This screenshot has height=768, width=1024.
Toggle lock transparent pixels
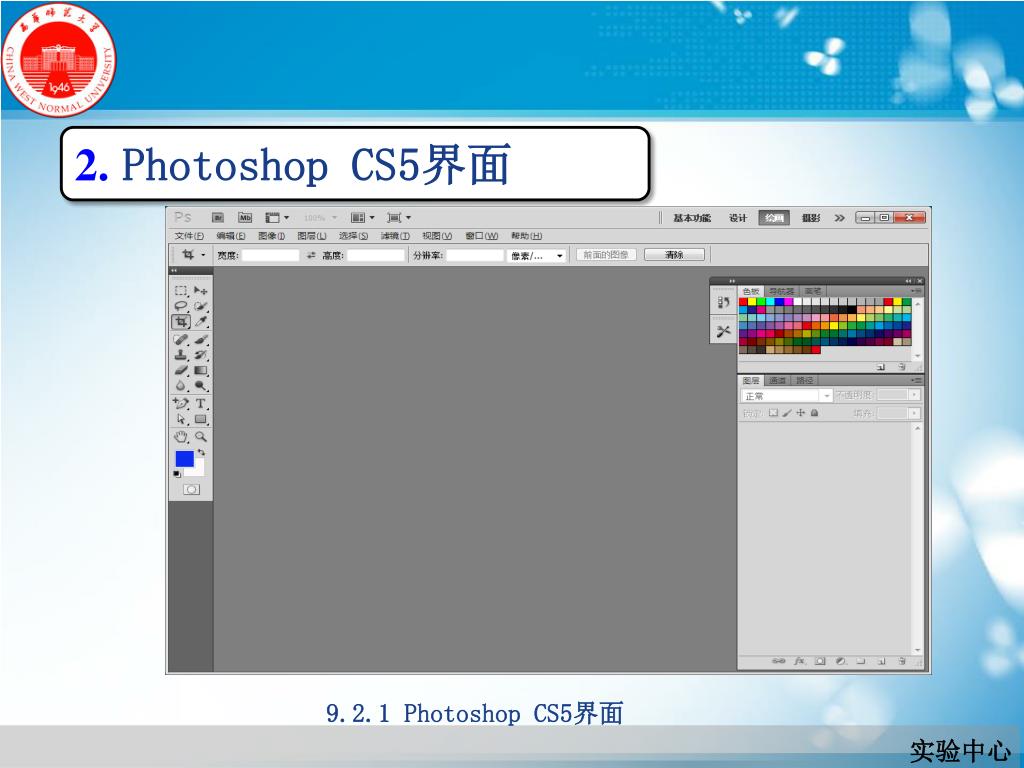773,413
